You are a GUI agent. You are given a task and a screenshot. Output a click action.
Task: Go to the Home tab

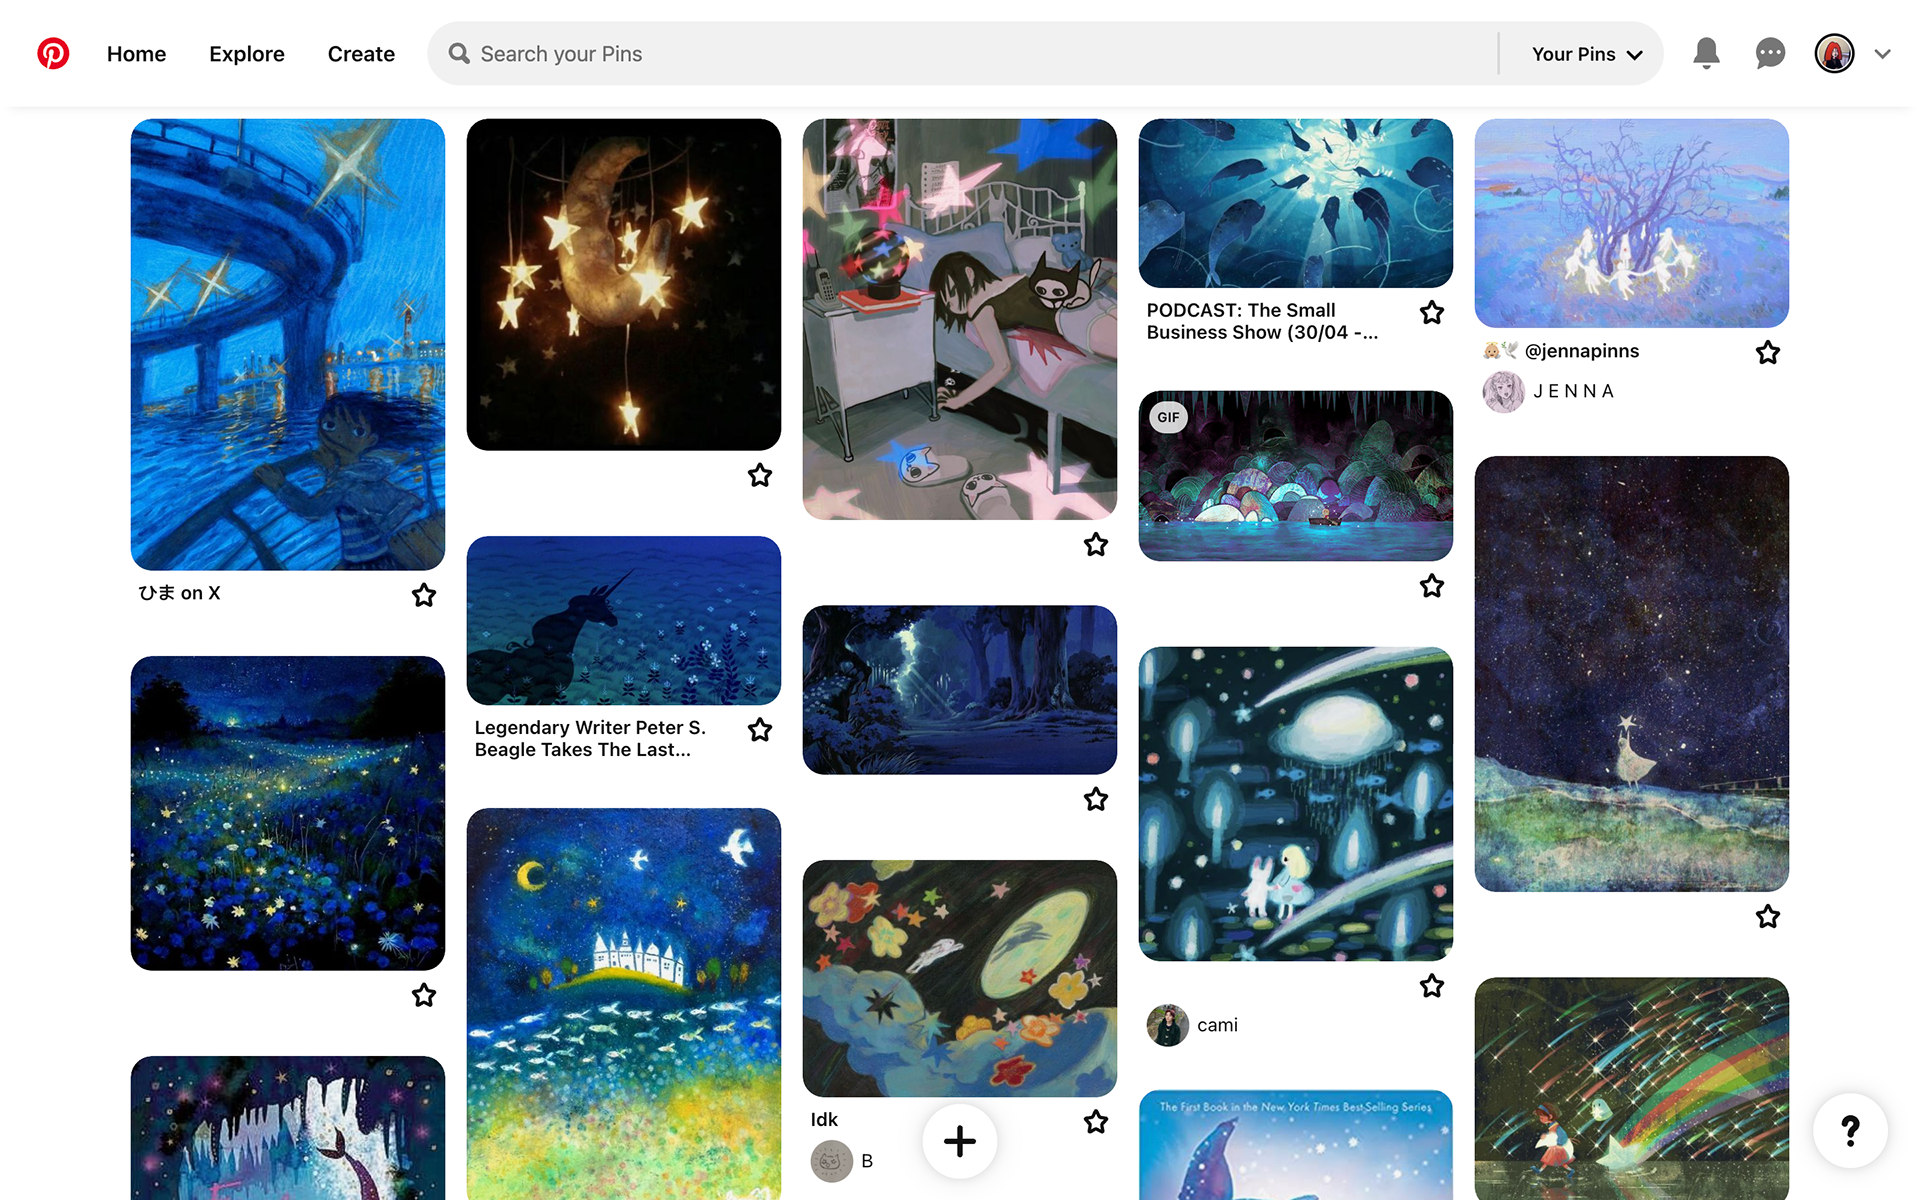136,54
